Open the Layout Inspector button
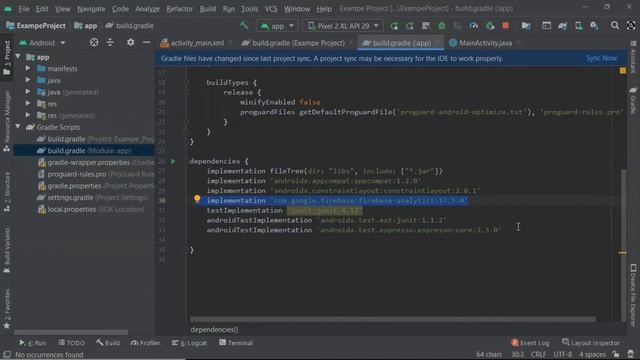This screenshot has width=640, height=360. pos(591,343)
